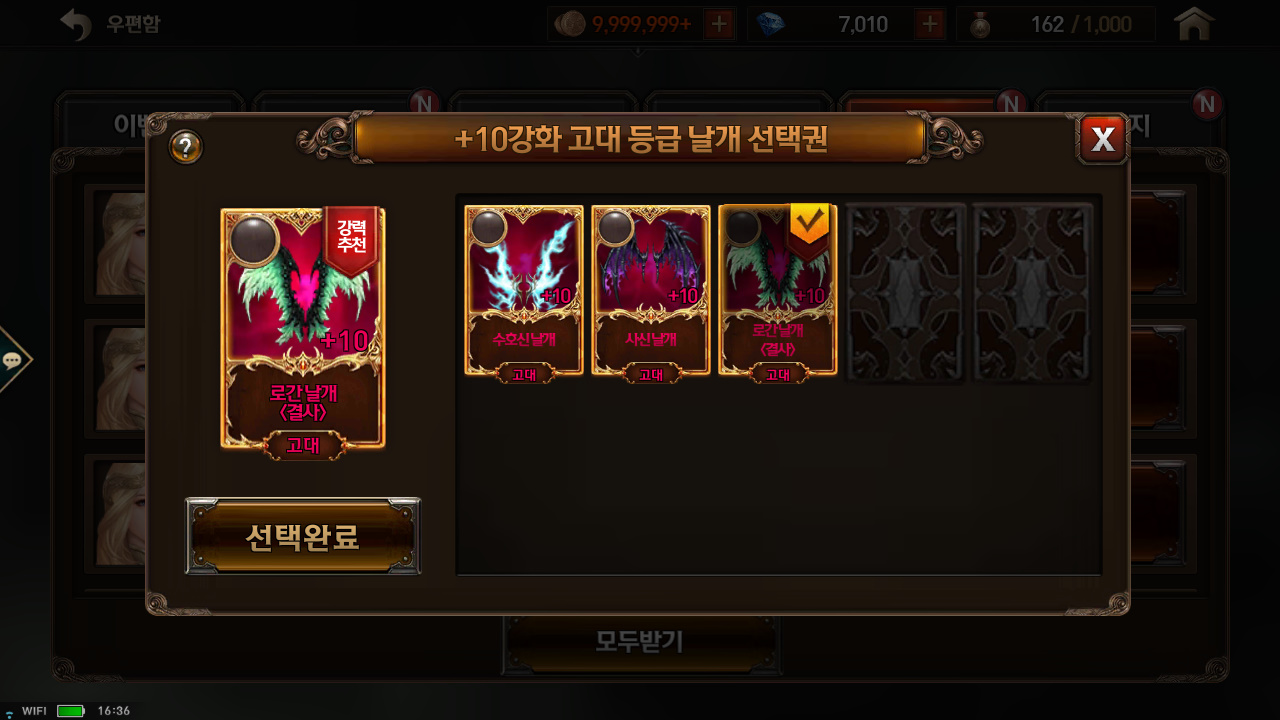Click the back arrow next to 우편함
Screen dimensions: 1280x720
point(76,24)
